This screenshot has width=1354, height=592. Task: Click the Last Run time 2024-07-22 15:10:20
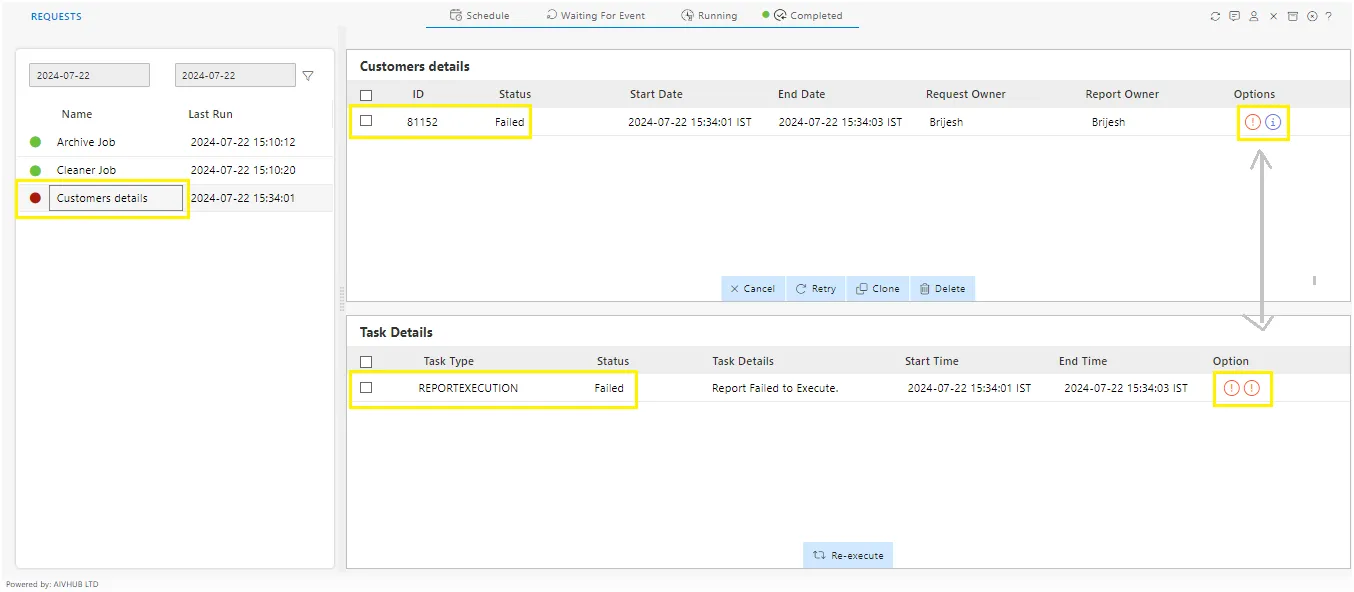(x=243, y=170)
